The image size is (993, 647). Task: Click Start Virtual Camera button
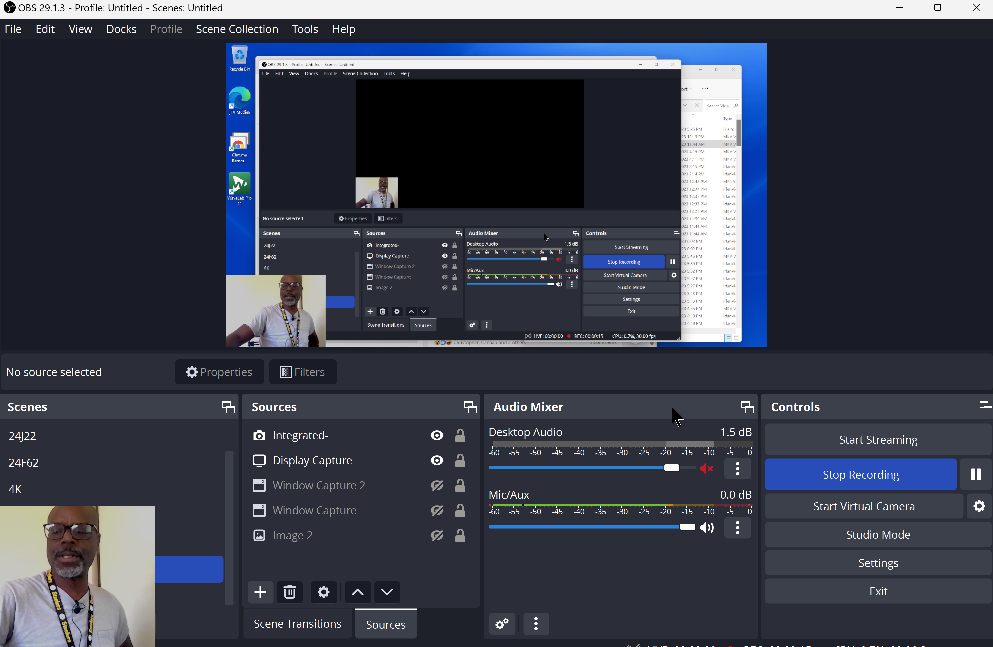tap(864, 506)
